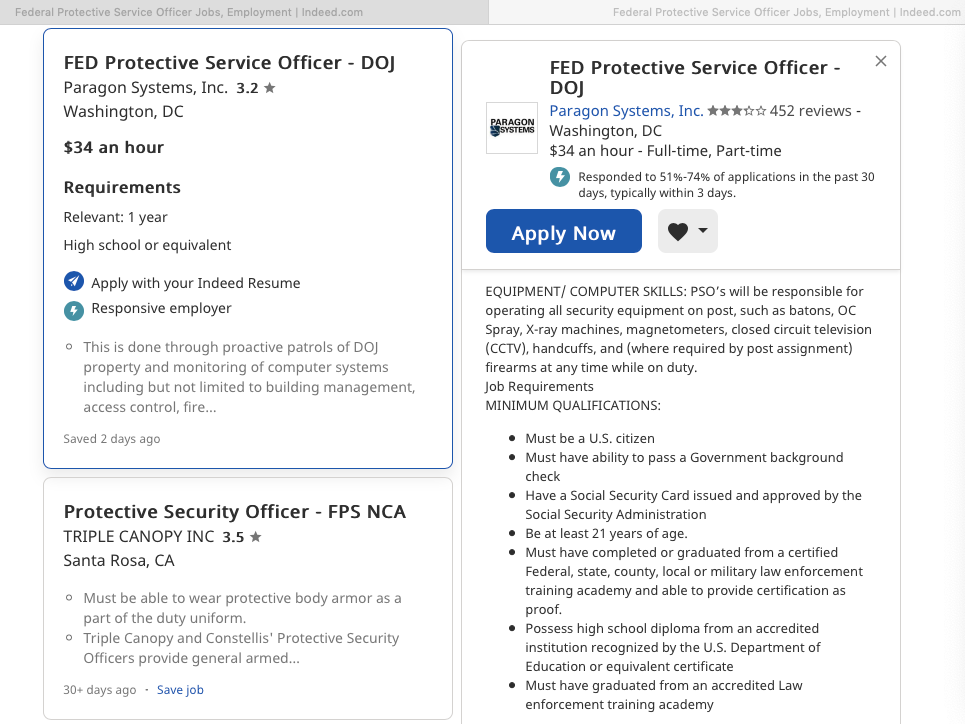Click the TRIPLE CANOPY INC company name

pyautogui.click(x=138, y=537)
